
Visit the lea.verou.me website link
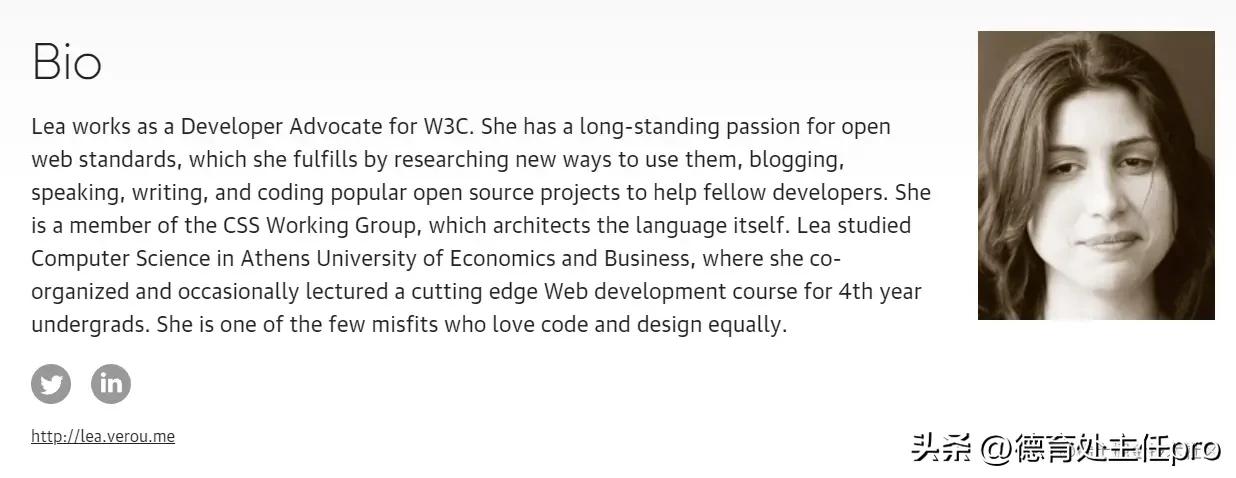103,437
